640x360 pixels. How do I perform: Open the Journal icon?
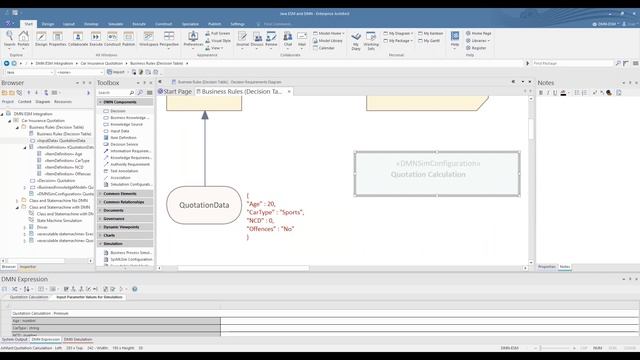242,39
